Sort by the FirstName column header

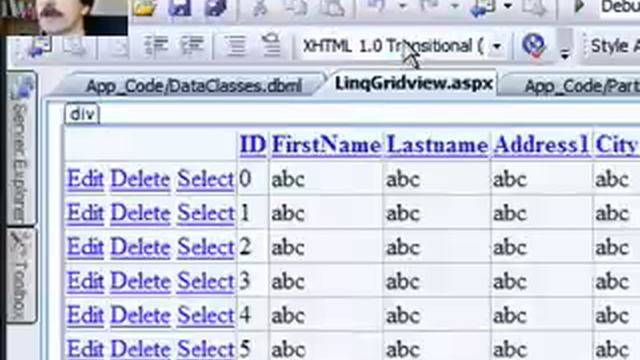[x=326, y=144]
